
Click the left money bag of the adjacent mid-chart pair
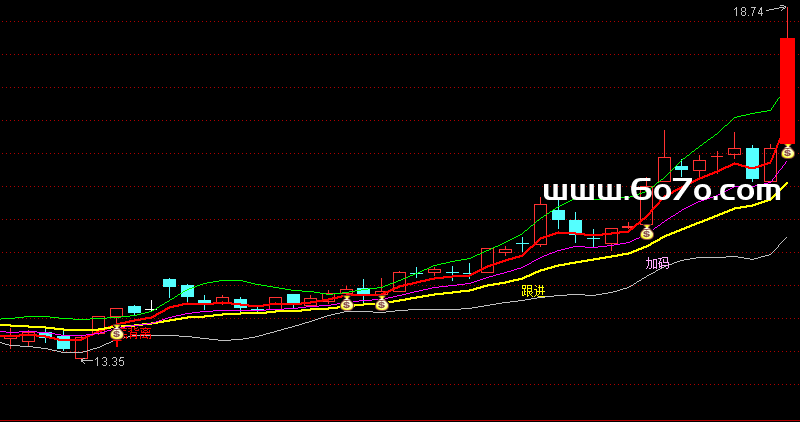click(x=347, y=304)
